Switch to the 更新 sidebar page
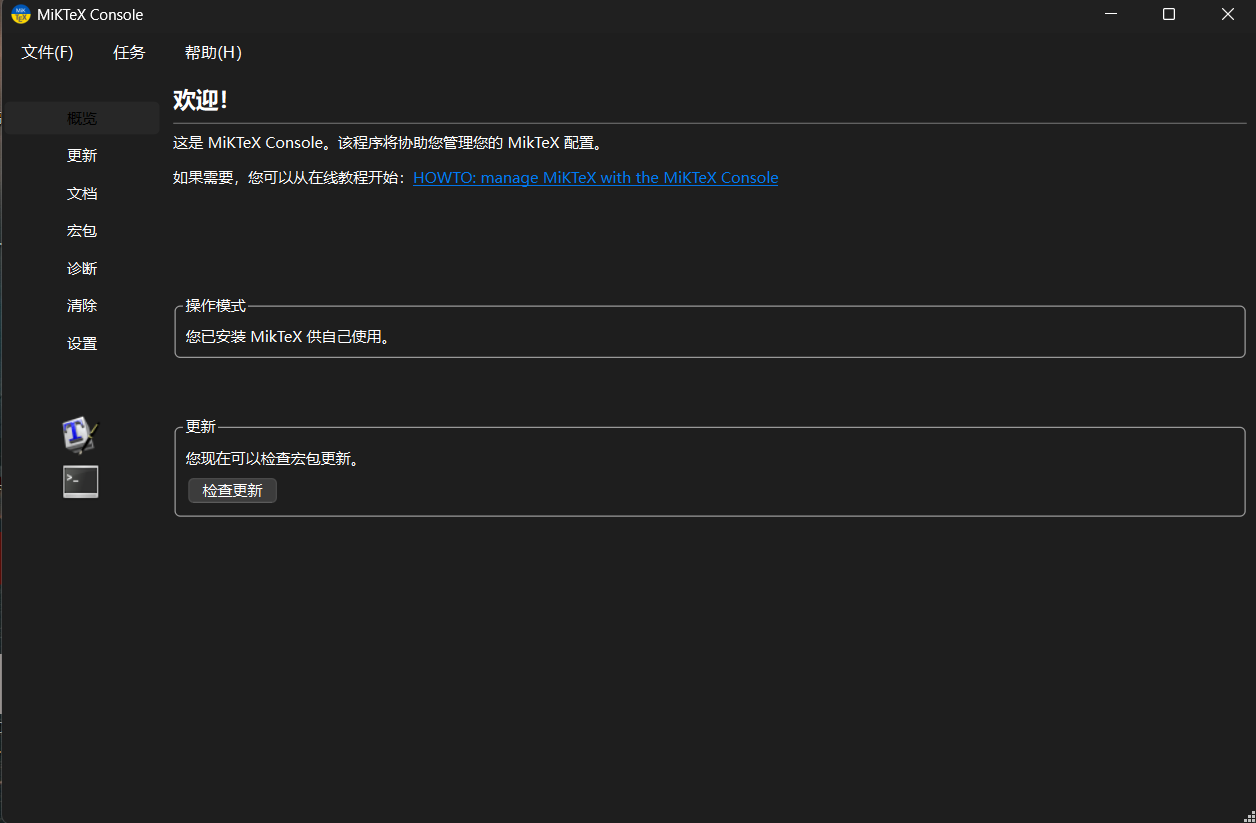1256x823 pixels. point(82,156)
